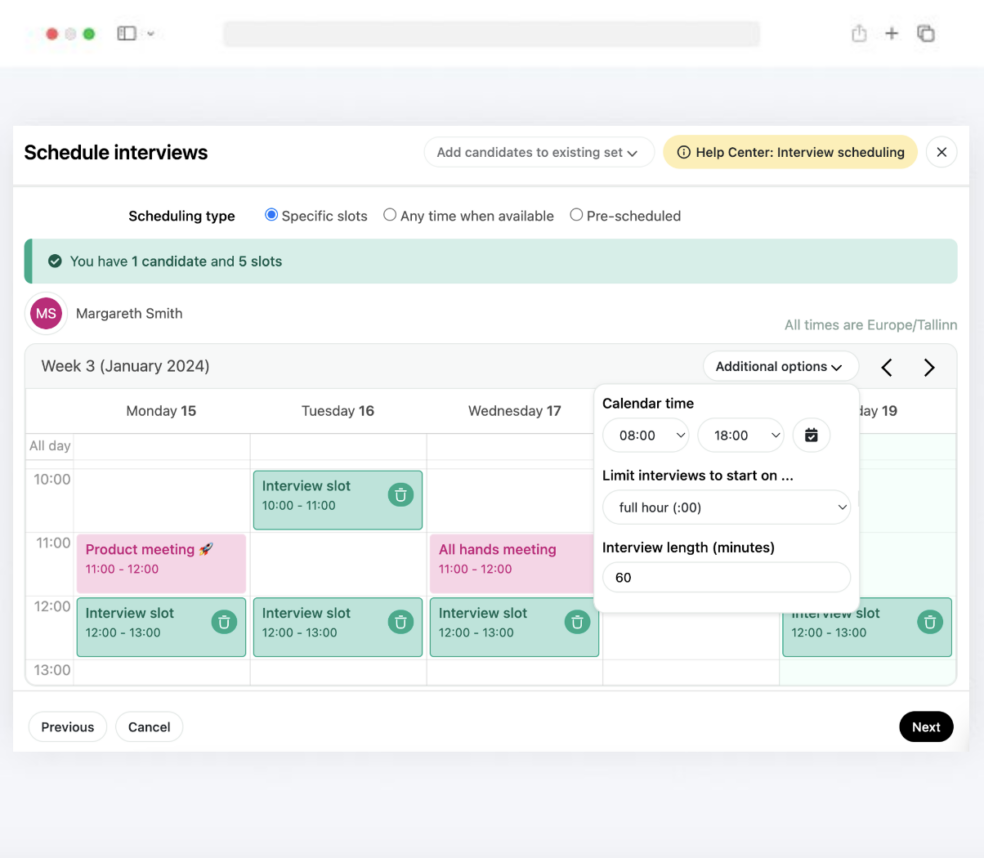Expand the Additional options dropdown
Image resolution: width=984 pixels, height=858 pixels.
[x=780, y=366]
